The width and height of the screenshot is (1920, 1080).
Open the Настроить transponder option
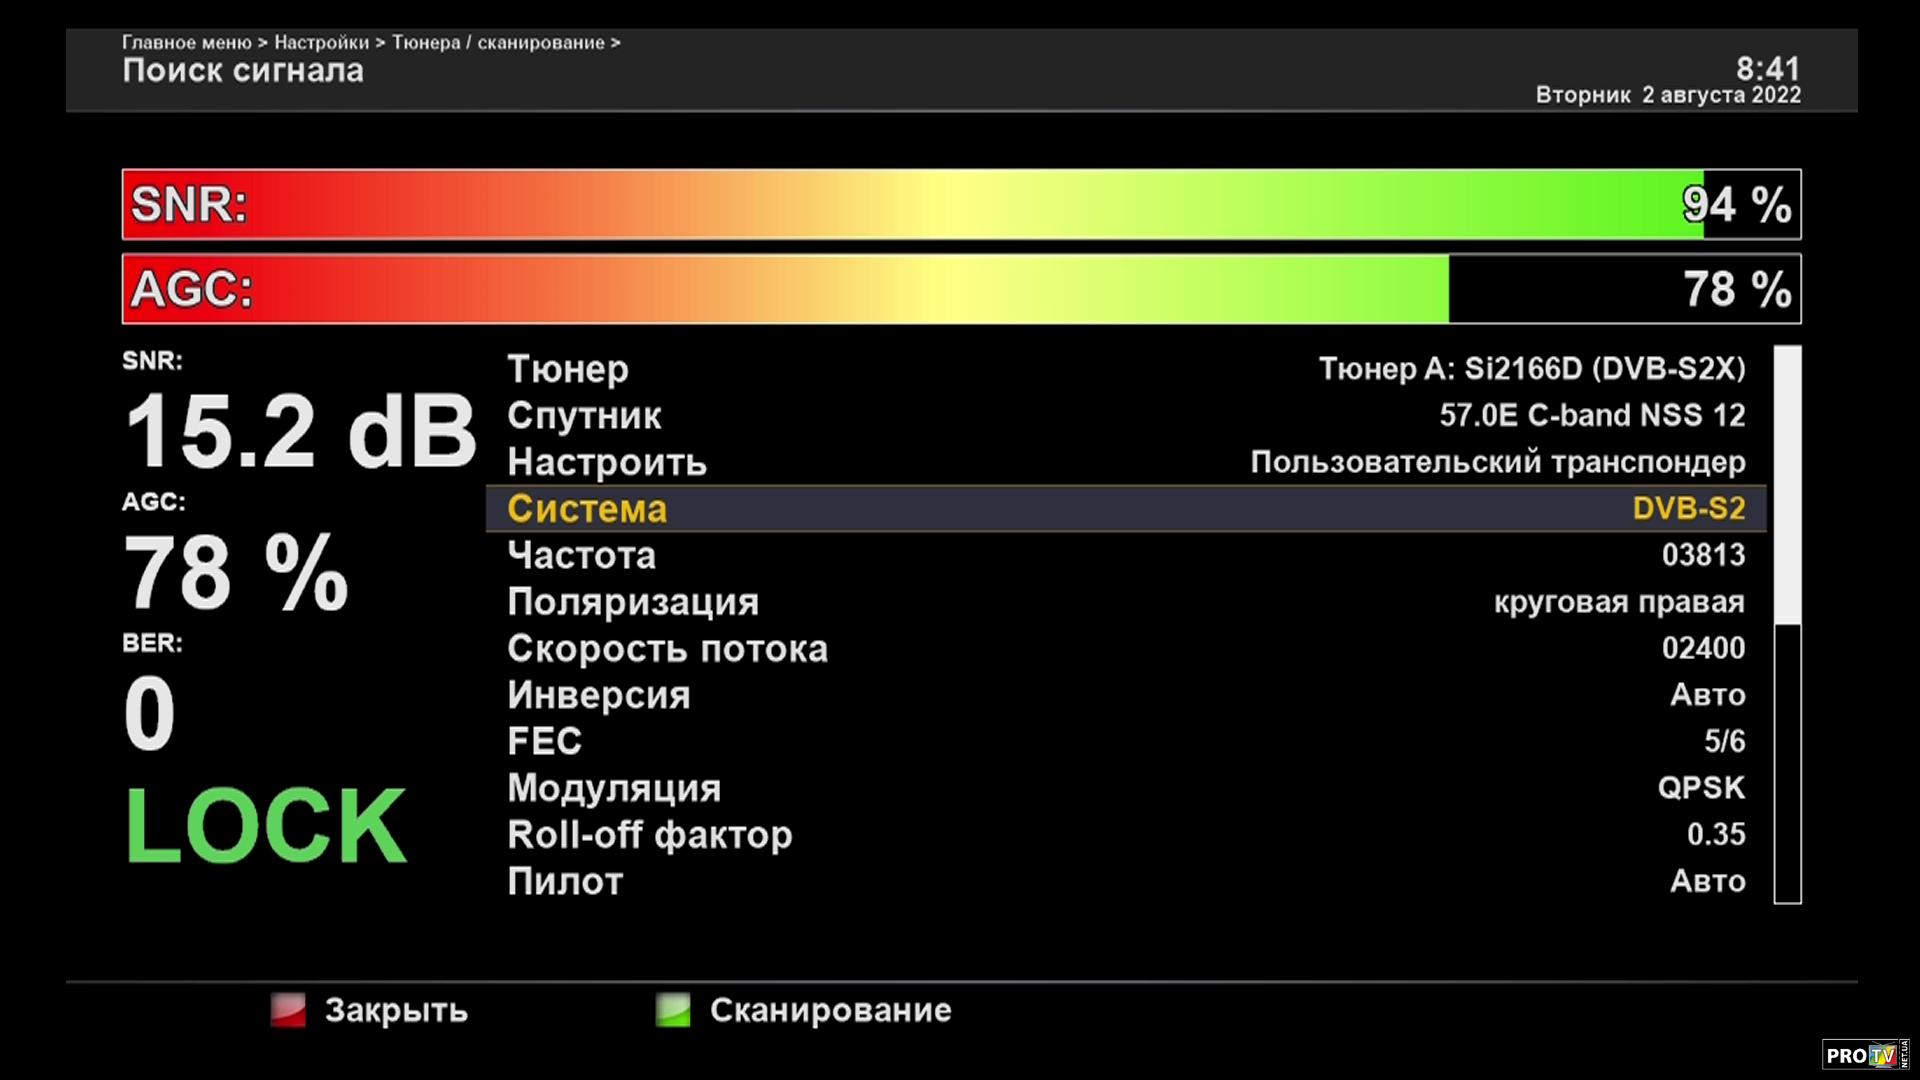tap(1125, 462)
